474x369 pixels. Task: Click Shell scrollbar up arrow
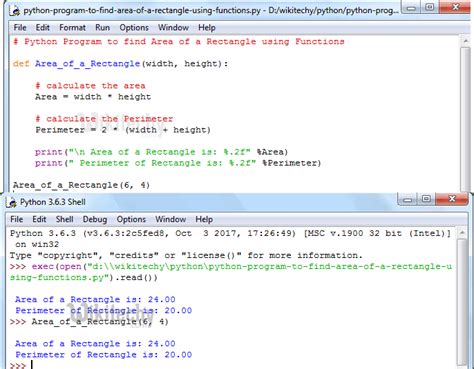pos(462,233)
